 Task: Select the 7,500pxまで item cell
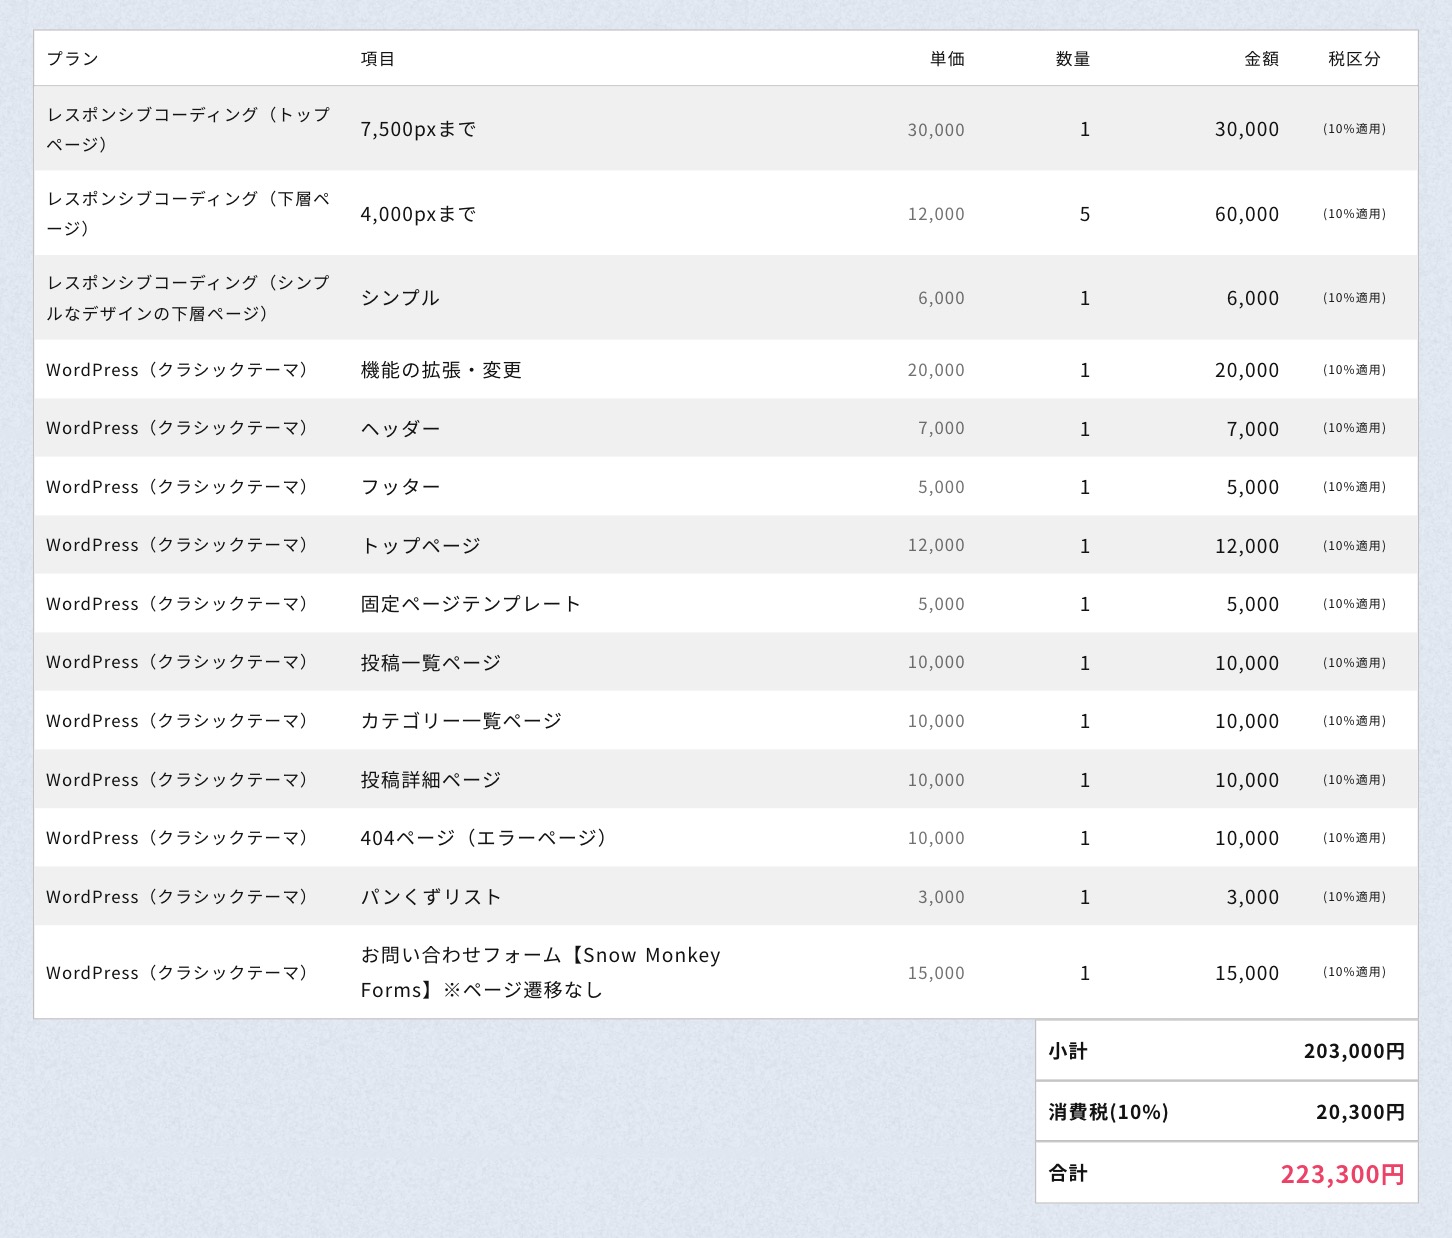pyautogui.click(x=418, y=129)
